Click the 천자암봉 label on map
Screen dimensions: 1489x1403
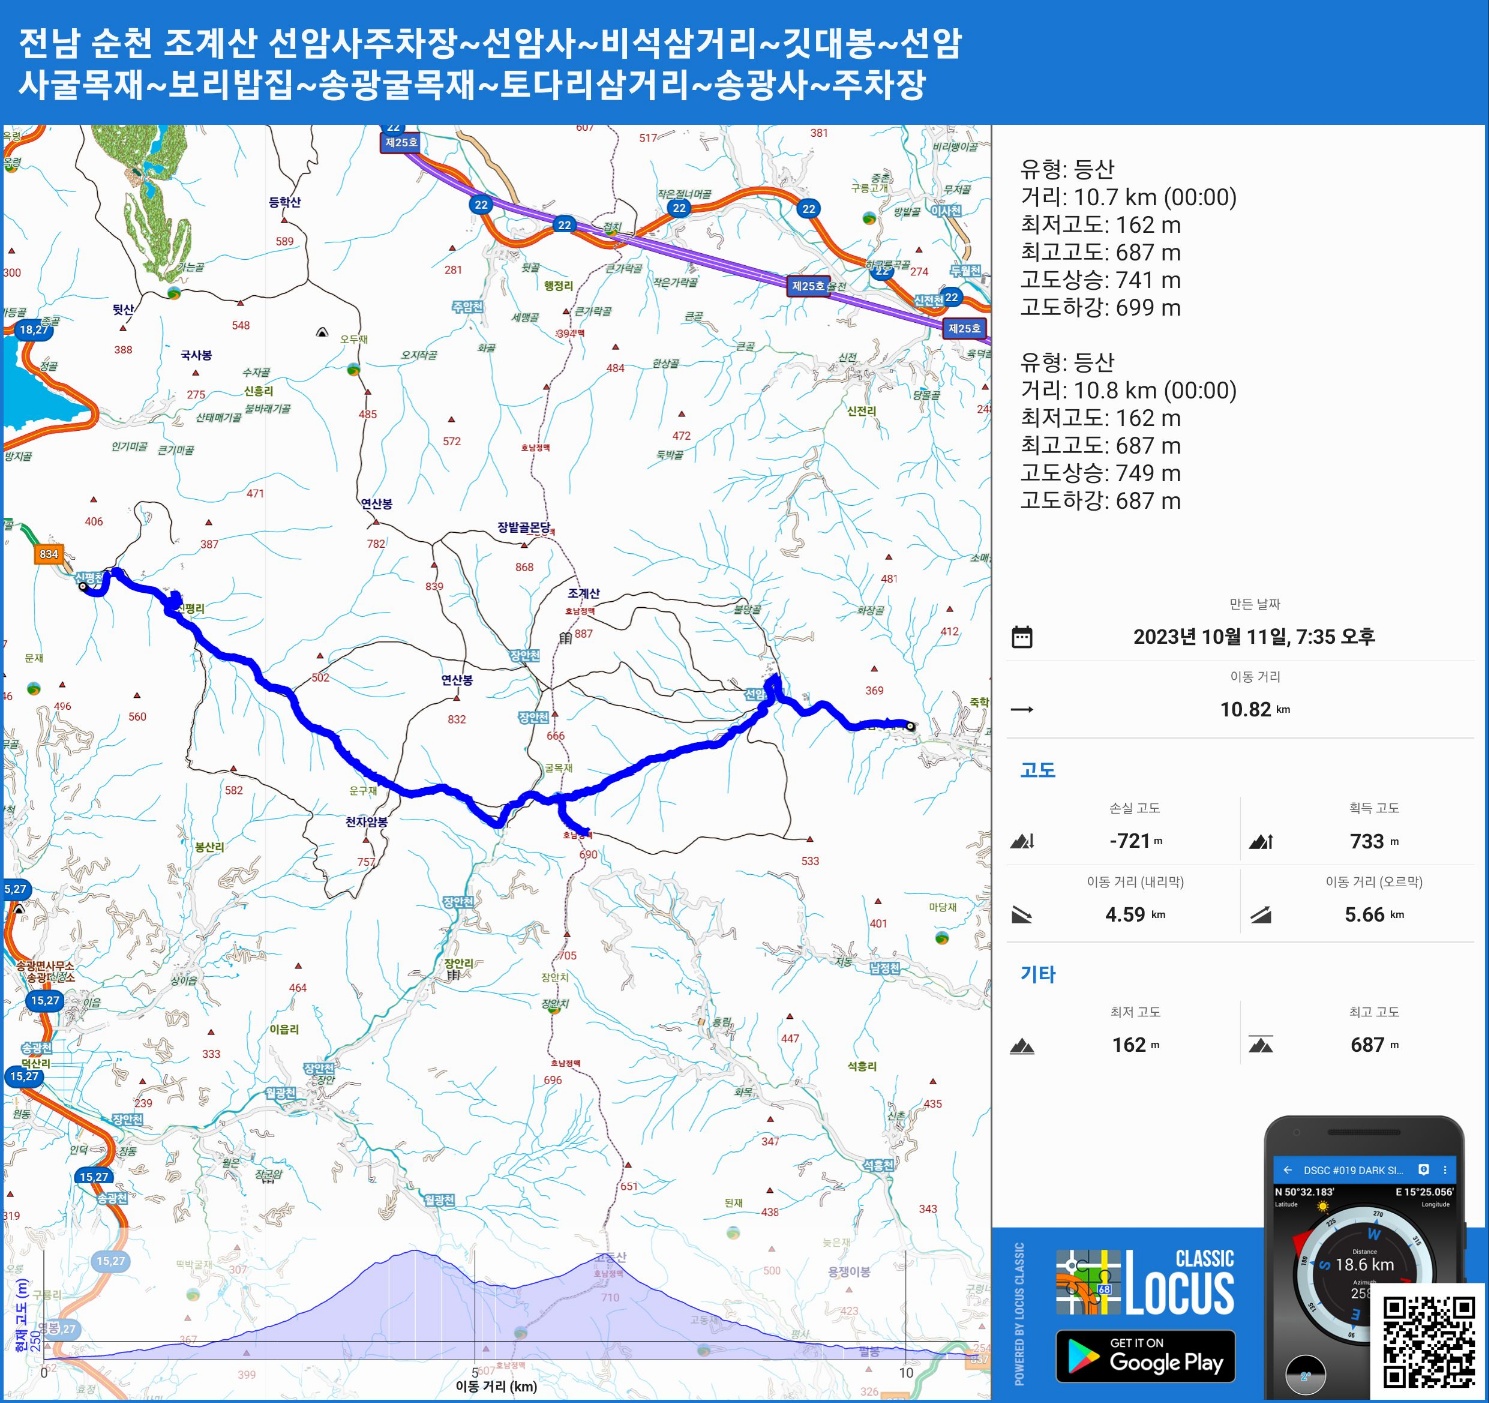pyautogui.click(x=366, y=822)
